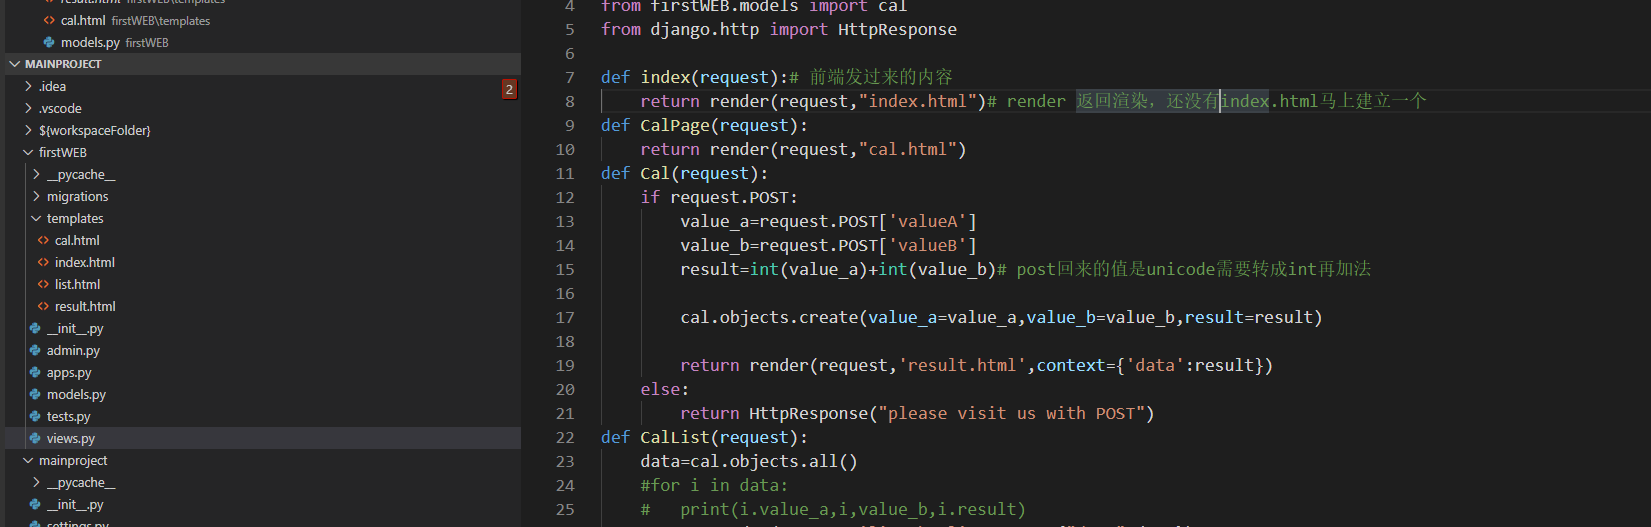Click the Python file icon beside tests.py
The image size is (1651, 527).
click(x=35, y=417)
